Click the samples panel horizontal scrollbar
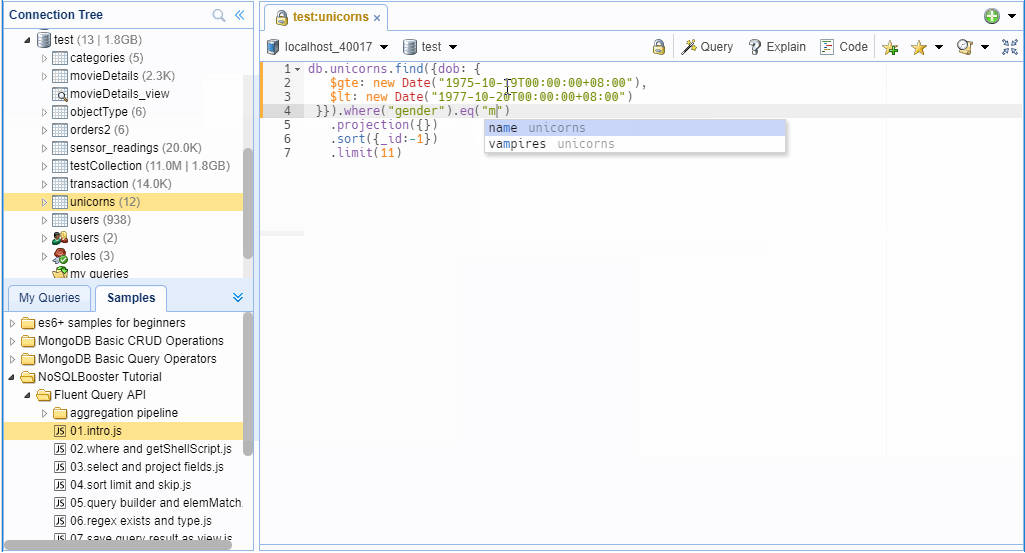 (x=118, y=545)
